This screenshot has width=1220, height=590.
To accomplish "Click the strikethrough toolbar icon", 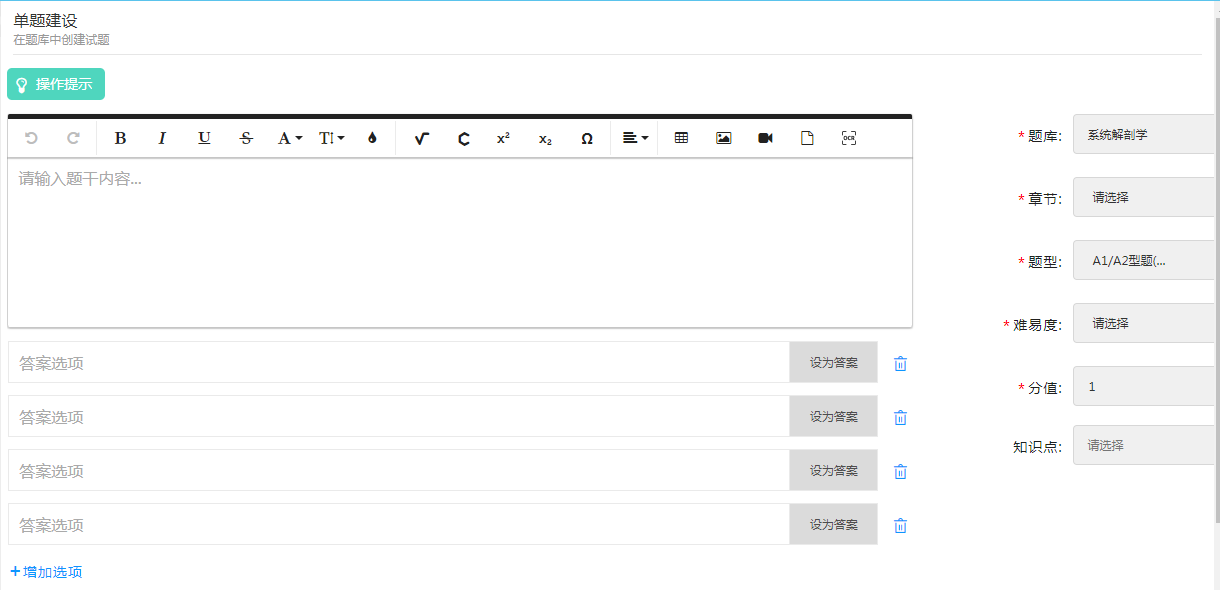I will click(246, 139).
